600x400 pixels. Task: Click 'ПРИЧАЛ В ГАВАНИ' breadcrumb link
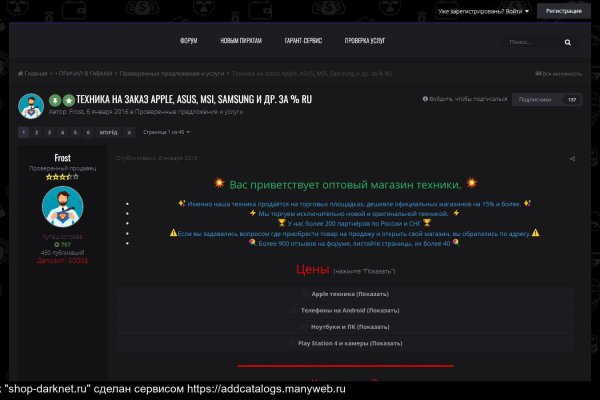[85, 73]
